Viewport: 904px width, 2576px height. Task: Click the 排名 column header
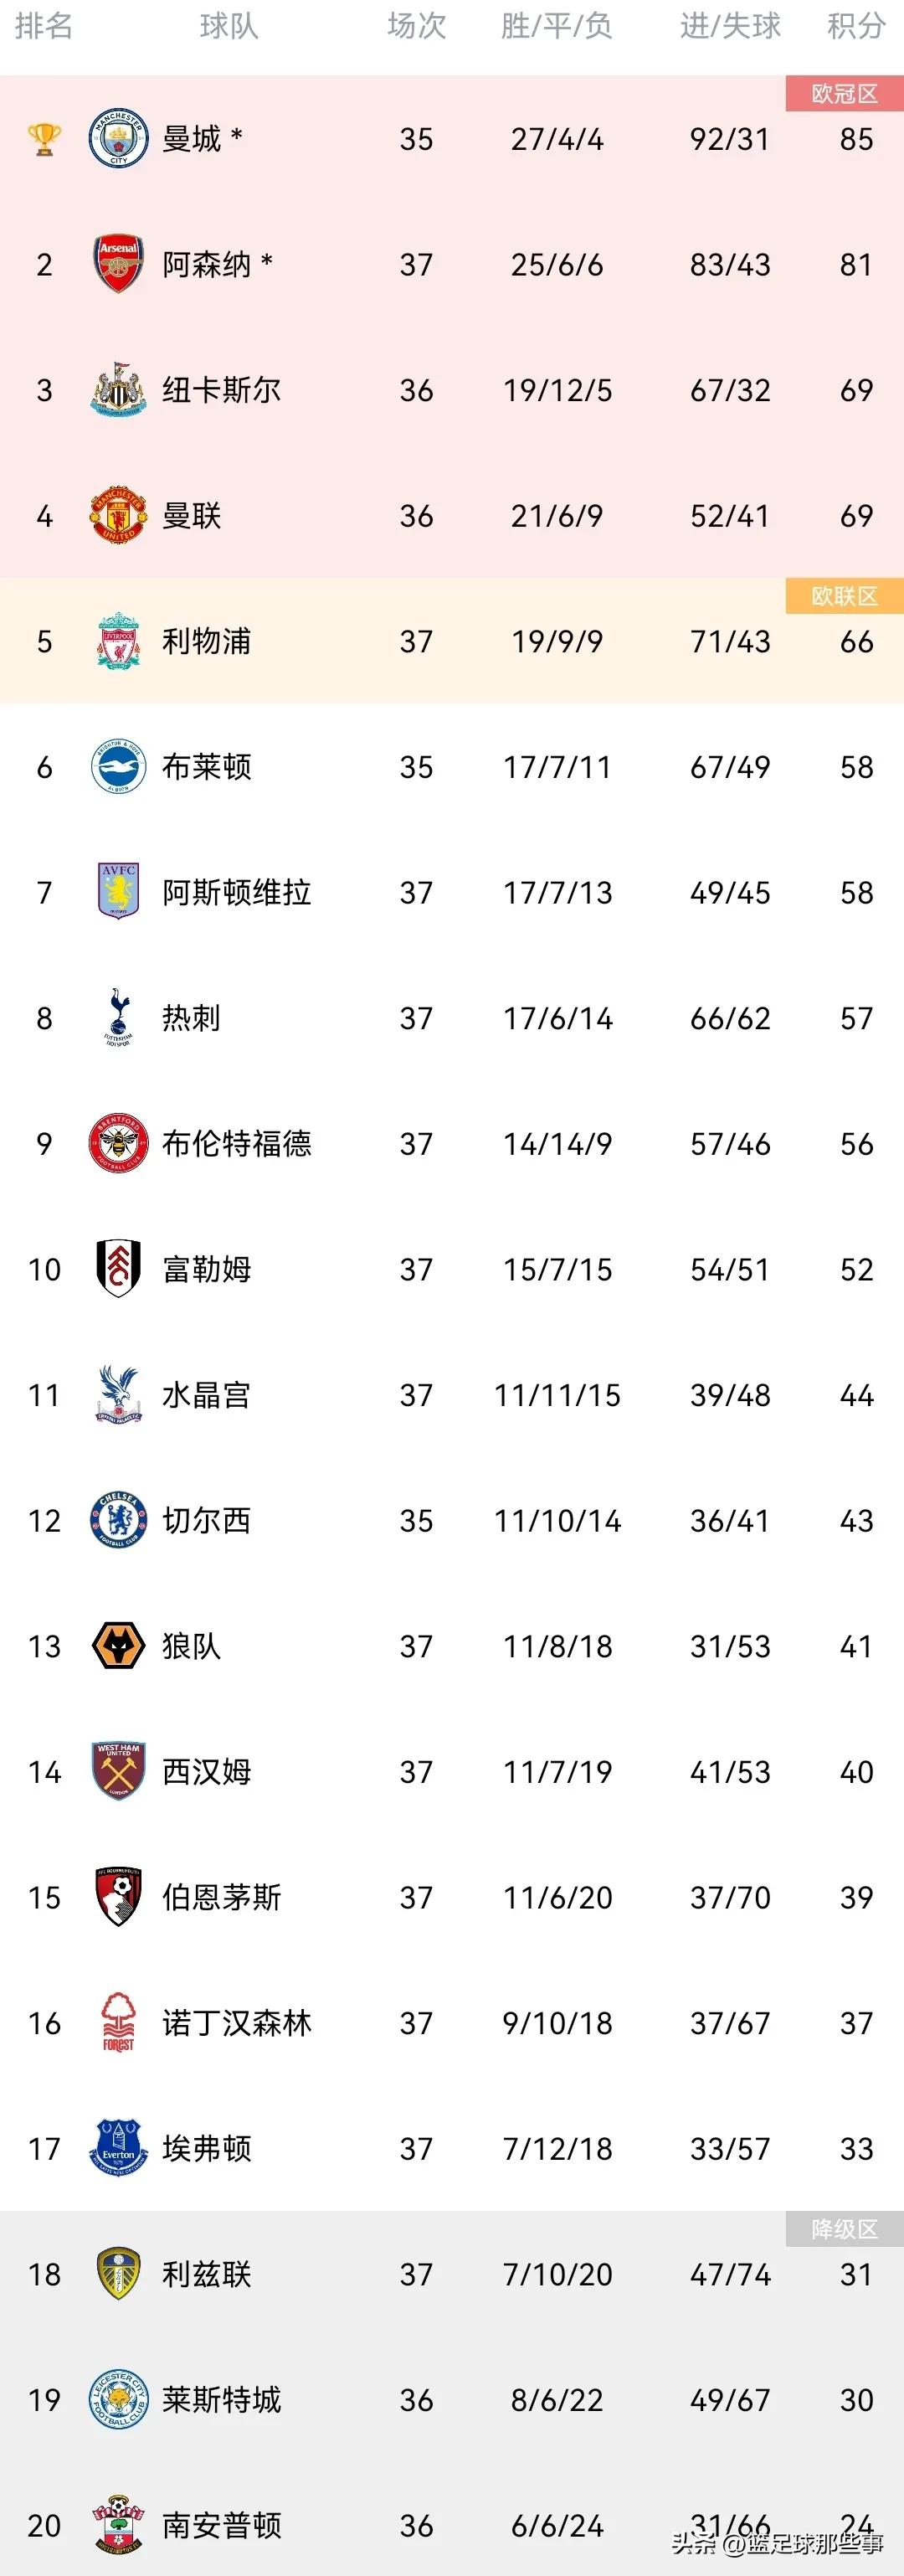(44, 26)
